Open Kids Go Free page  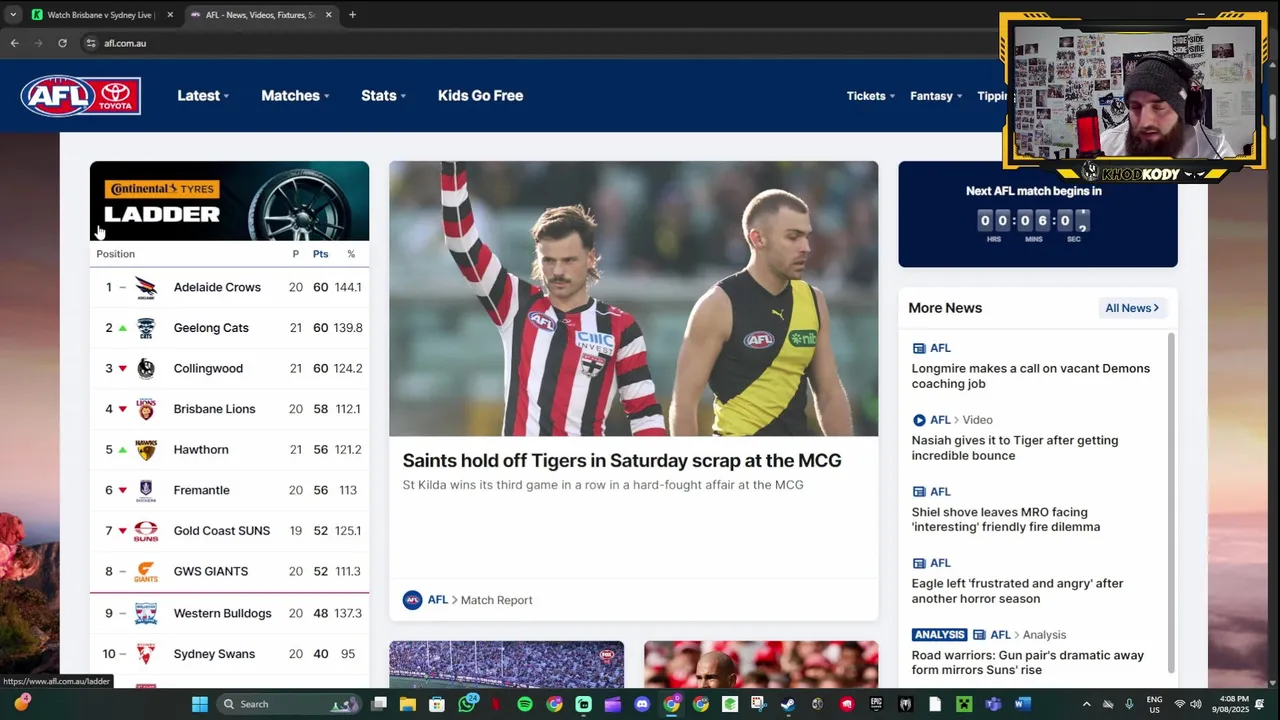click(480, 96)
